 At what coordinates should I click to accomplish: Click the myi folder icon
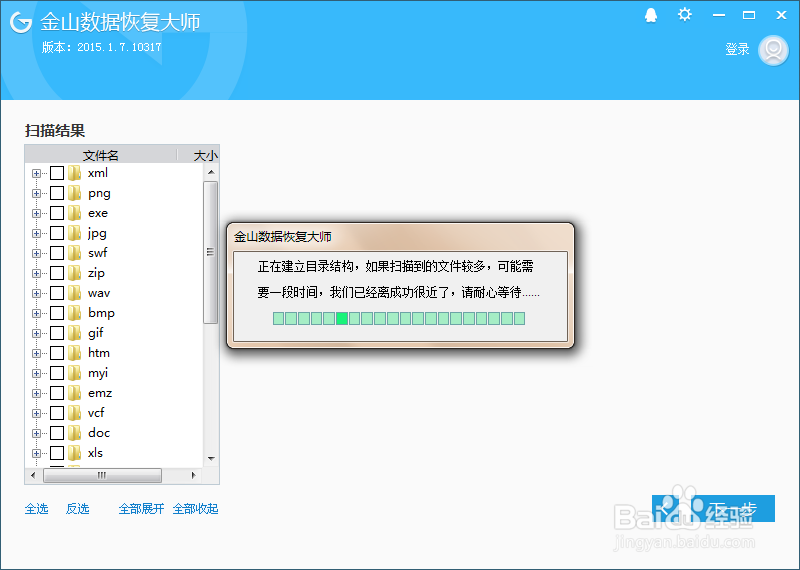click(74, 373)
